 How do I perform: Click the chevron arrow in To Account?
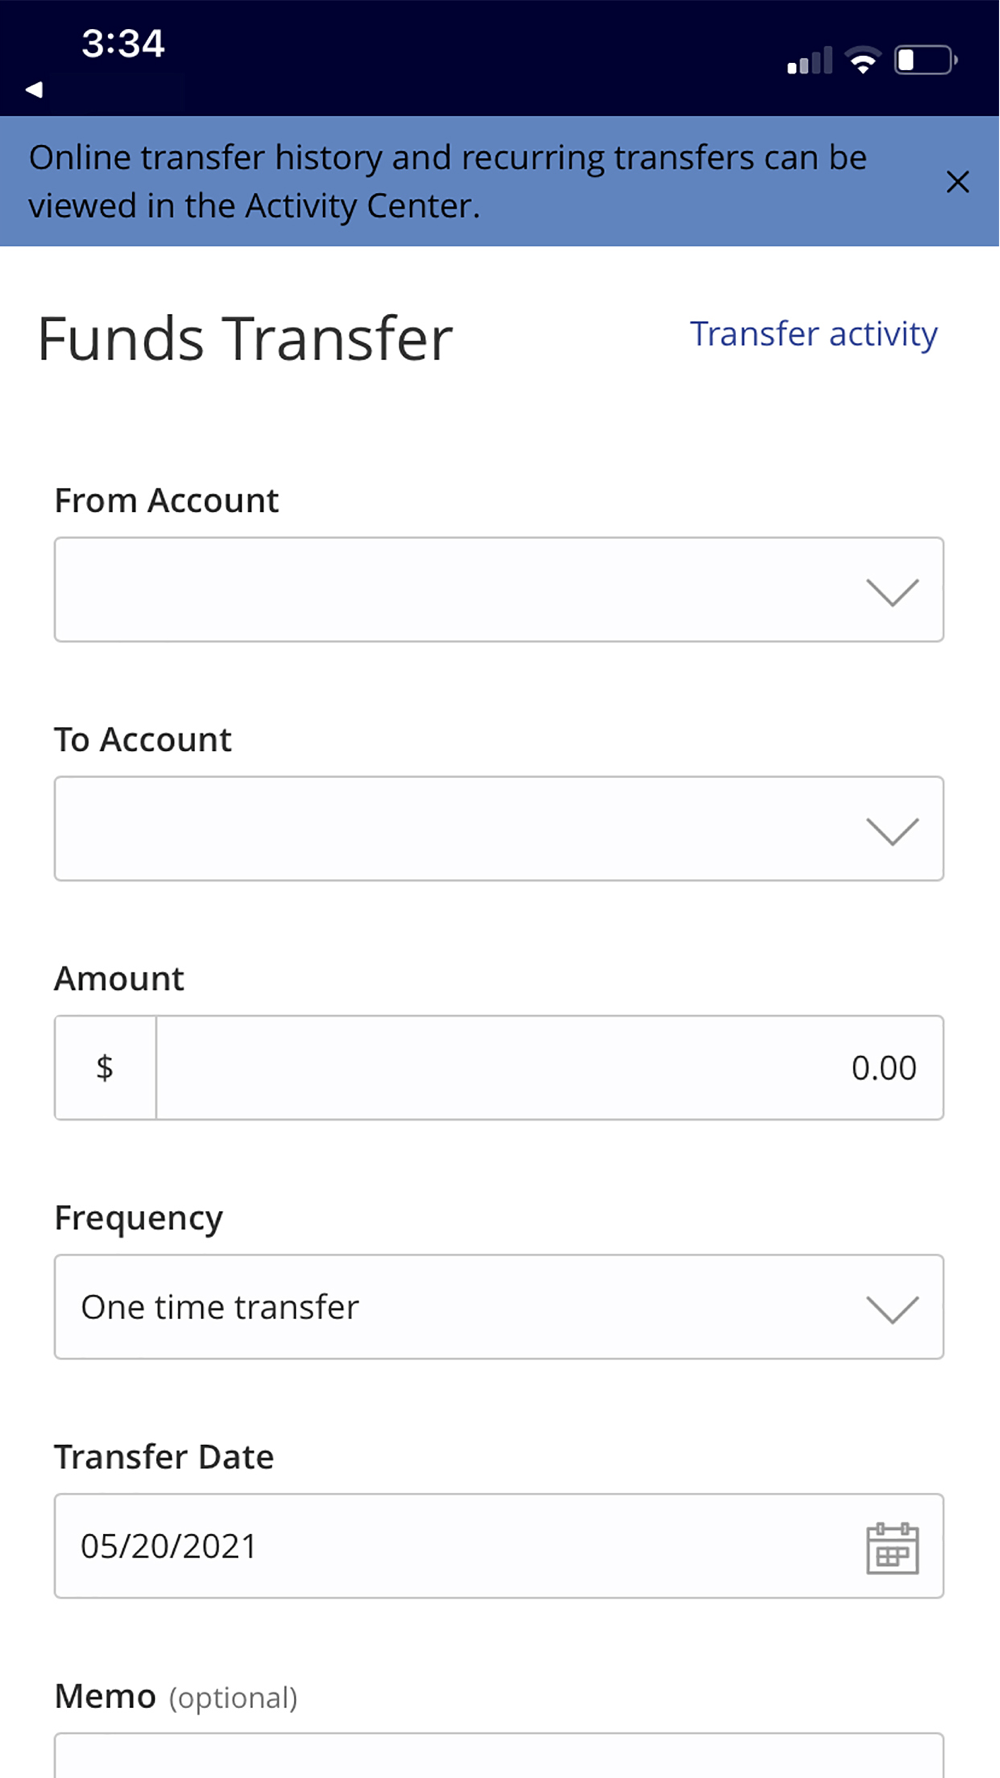[892, 831]
